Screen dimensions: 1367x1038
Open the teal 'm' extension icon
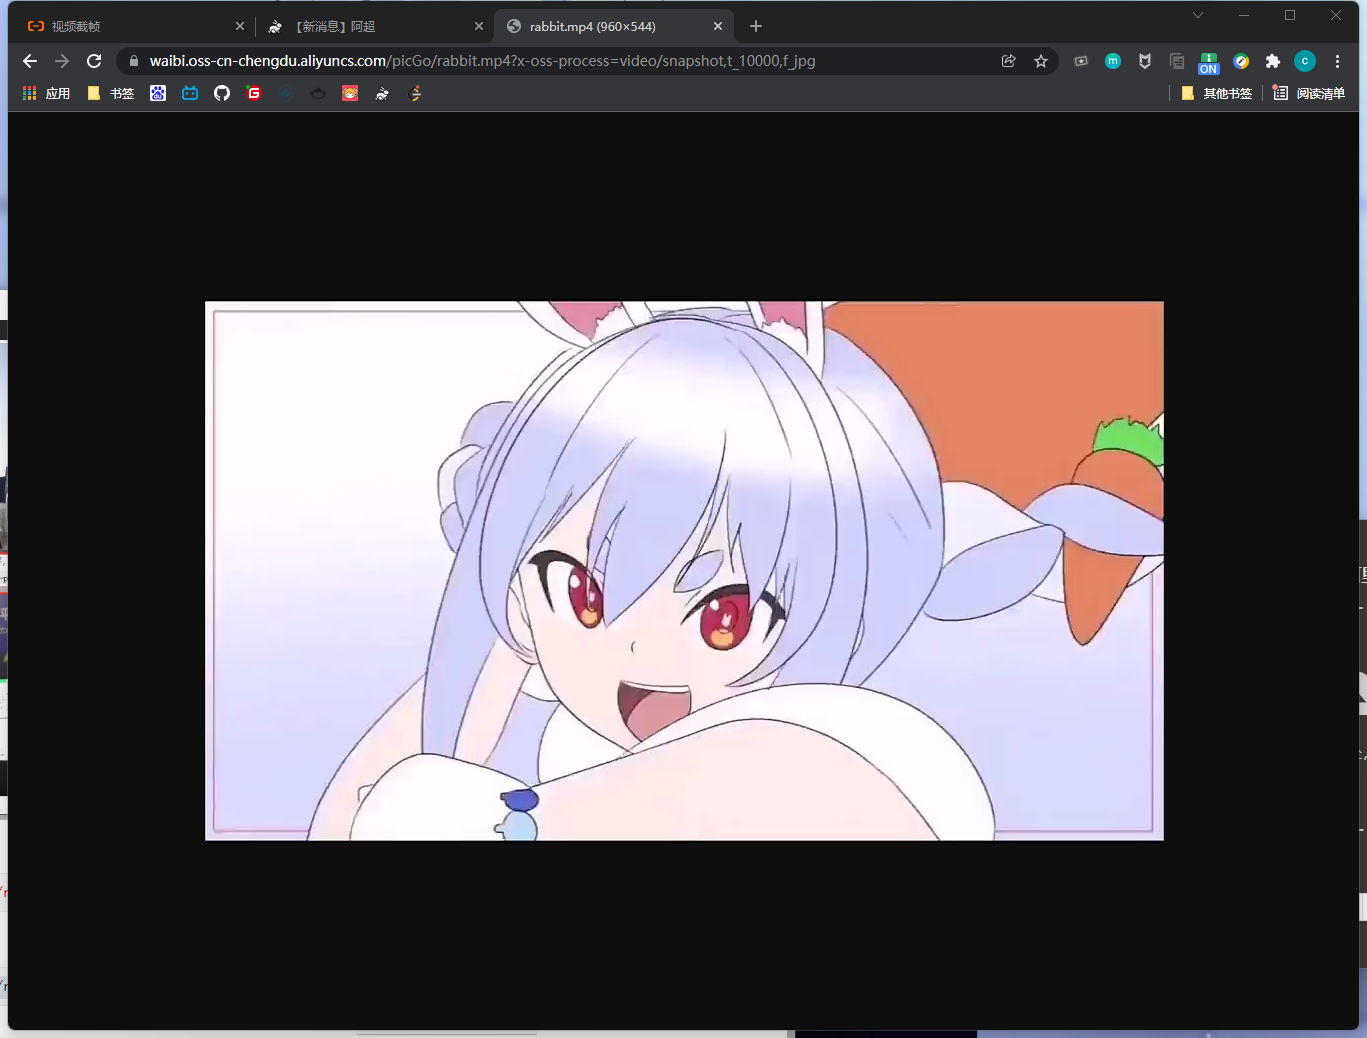tap(1113, 61)
